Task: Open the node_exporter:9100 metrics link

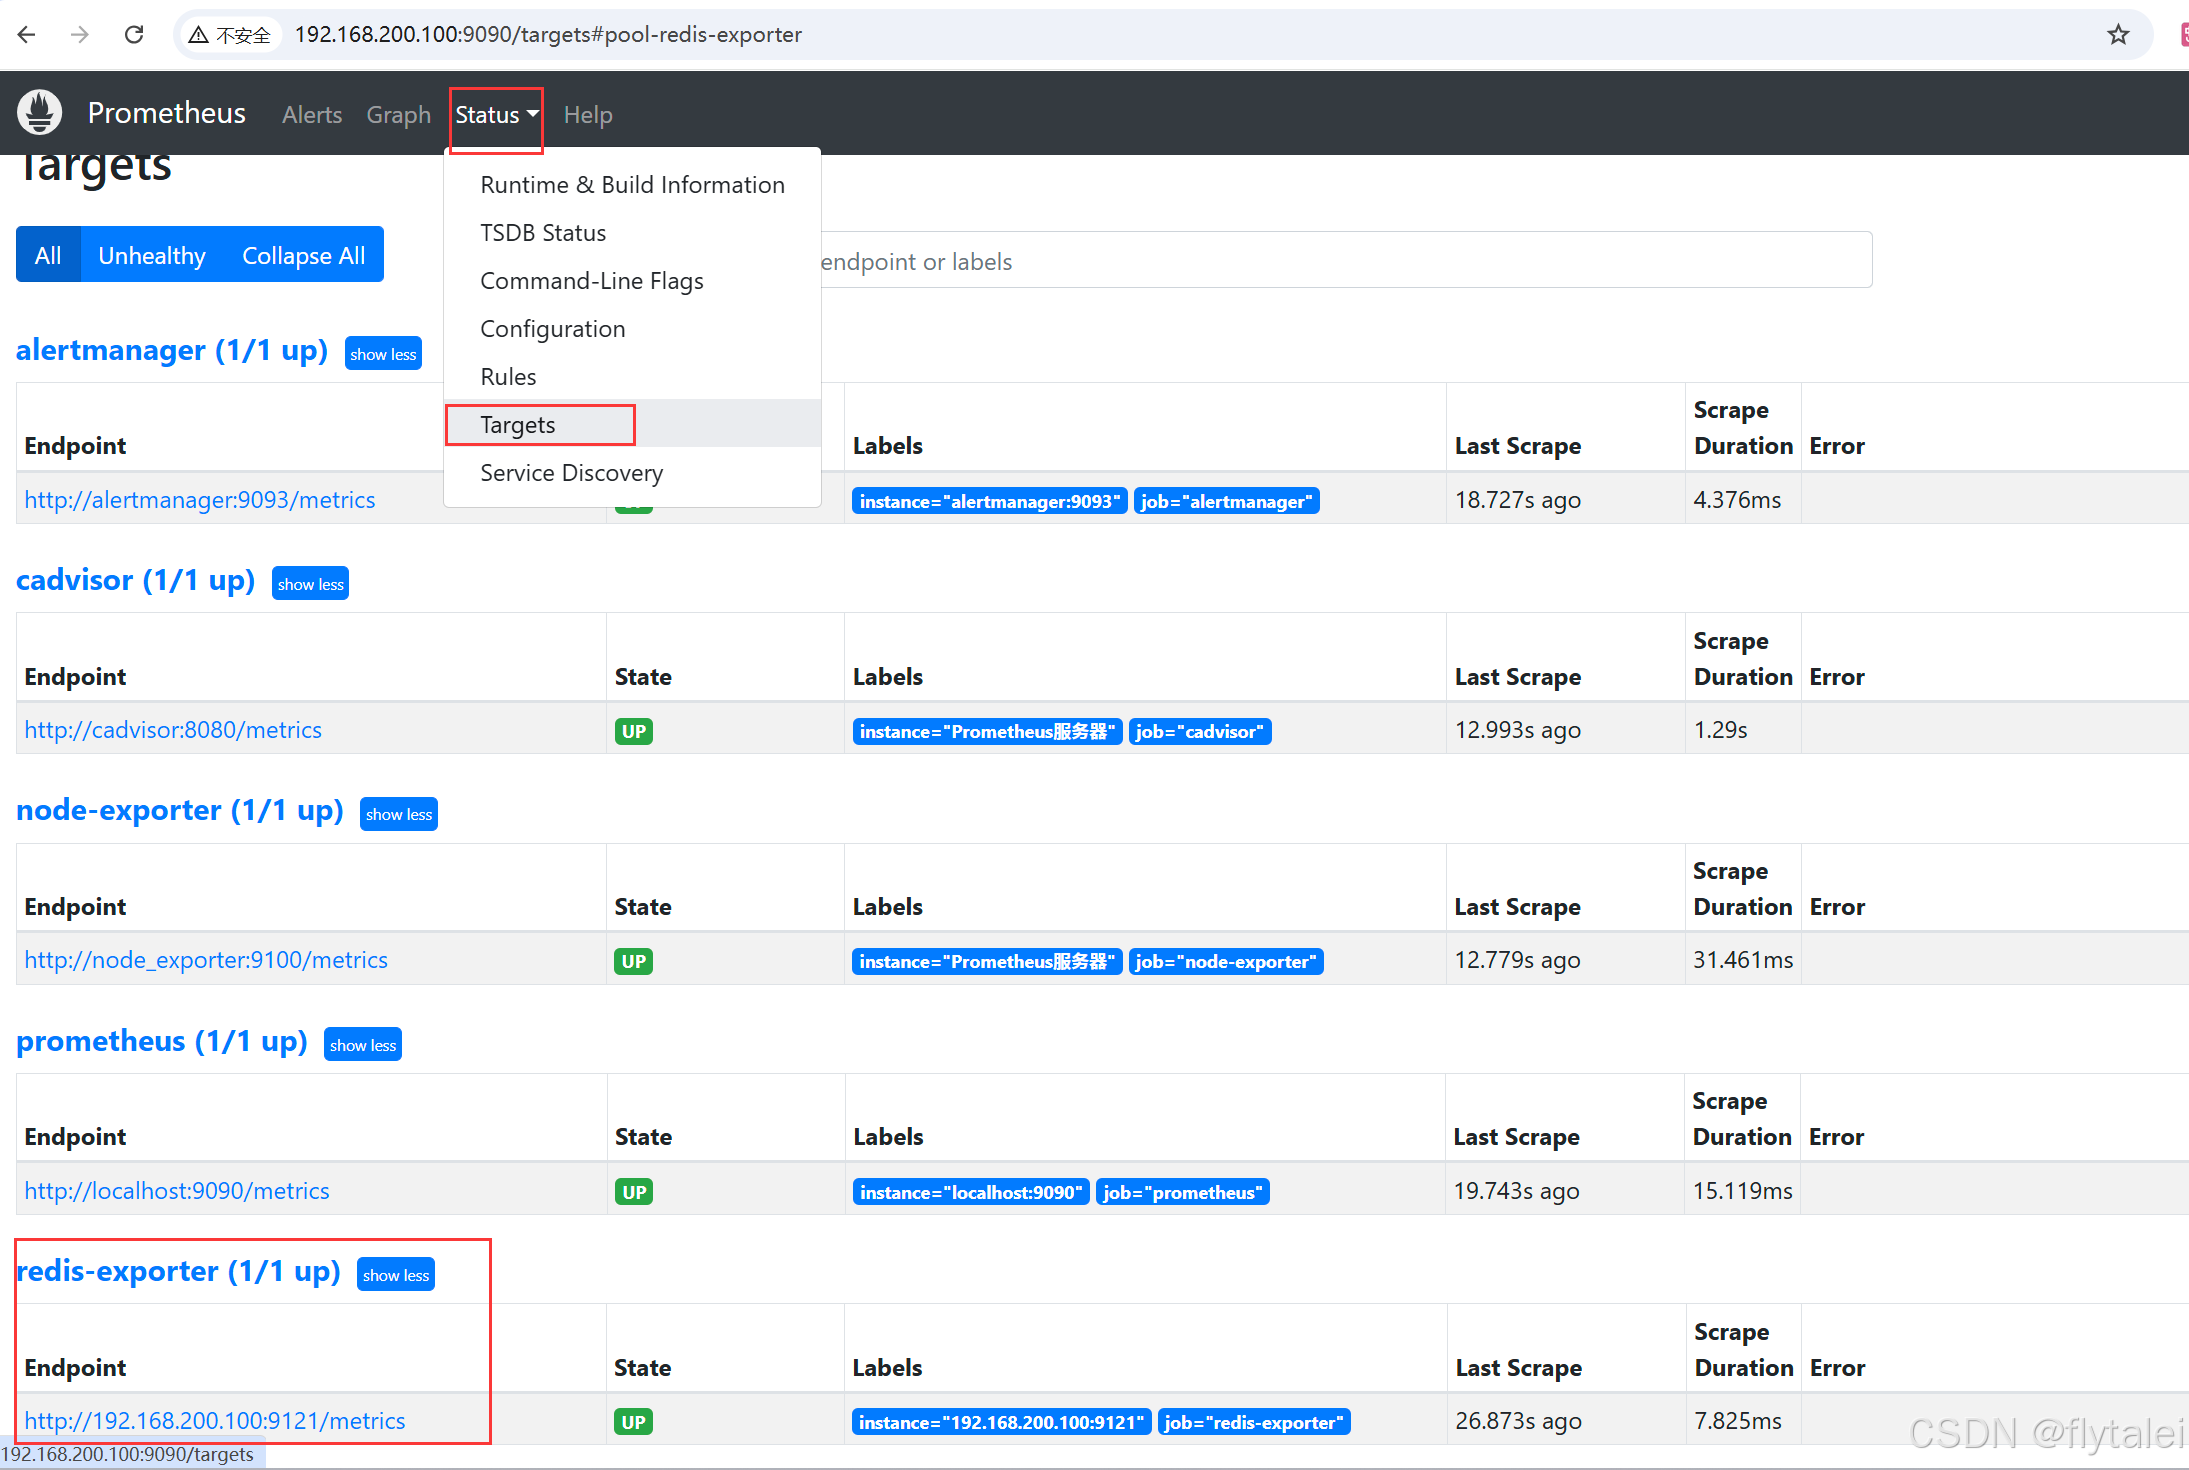Action: click(x=206, y=960)
